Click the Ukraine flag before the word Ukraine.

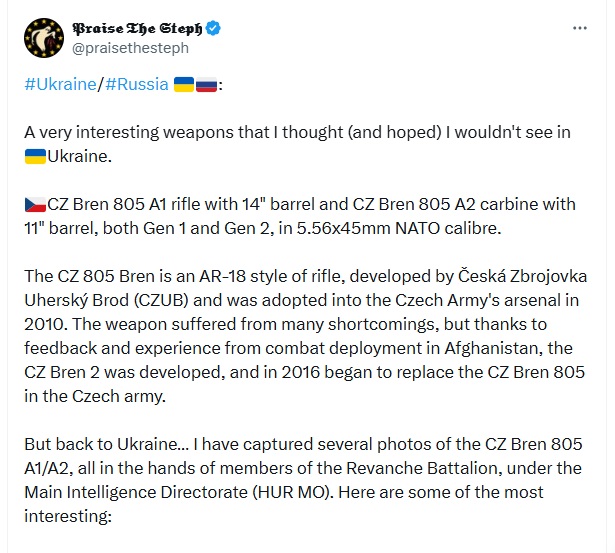pos(35,156)
